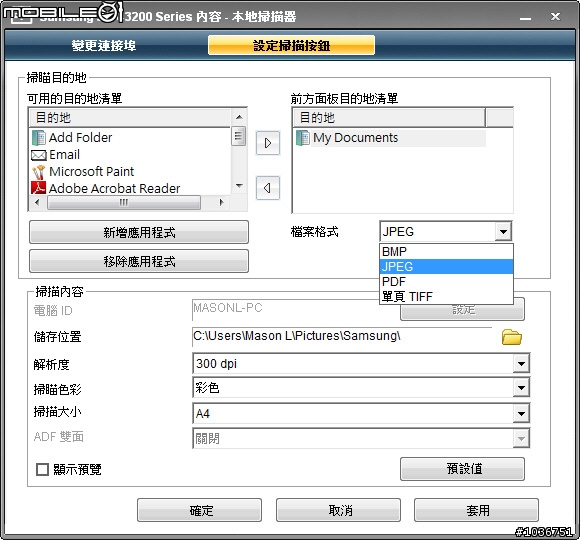Click the Adobe Acrobat Reader icon

[x=38, y=188]
